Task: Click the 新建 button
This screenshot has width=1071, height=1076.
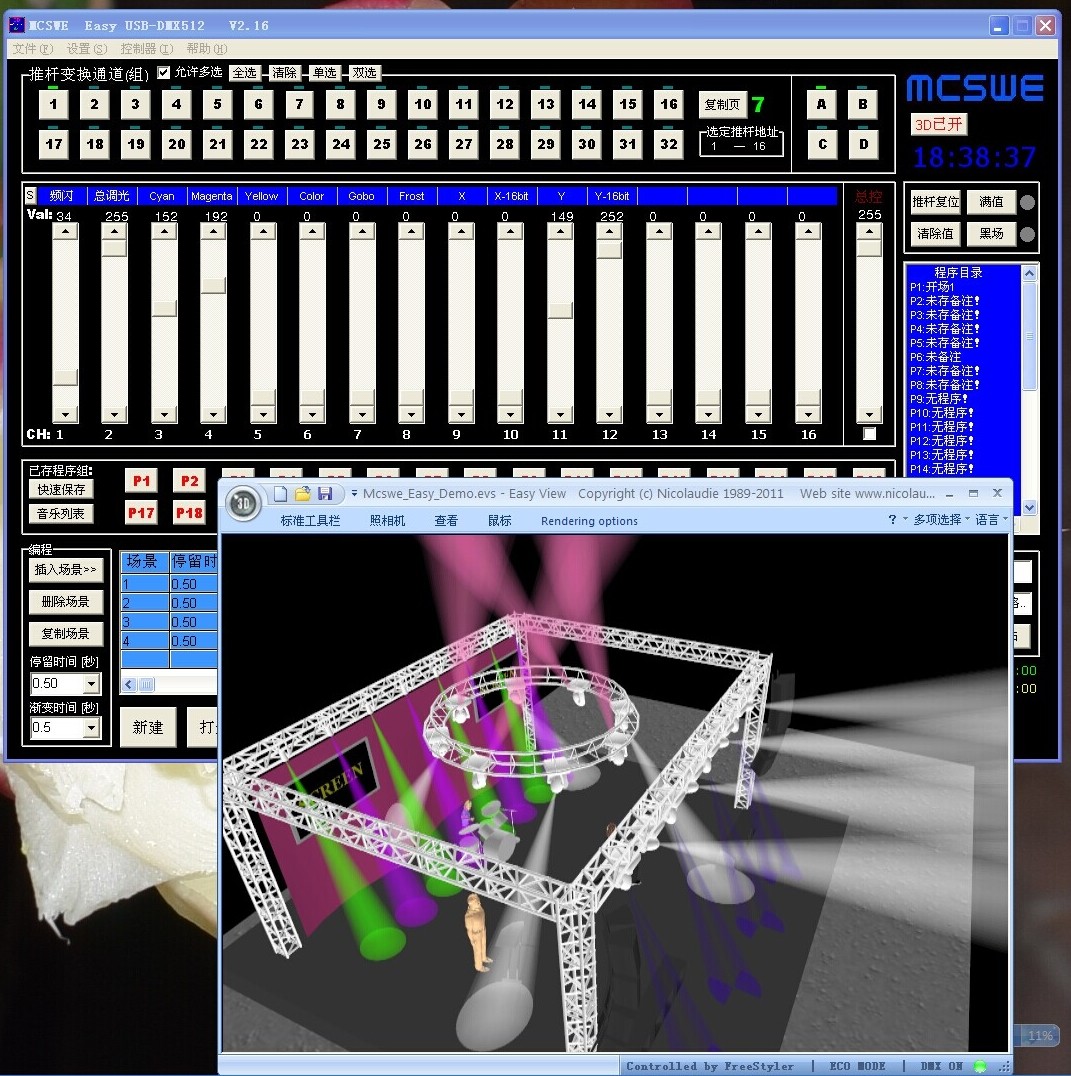Action: tap(148, 727)
